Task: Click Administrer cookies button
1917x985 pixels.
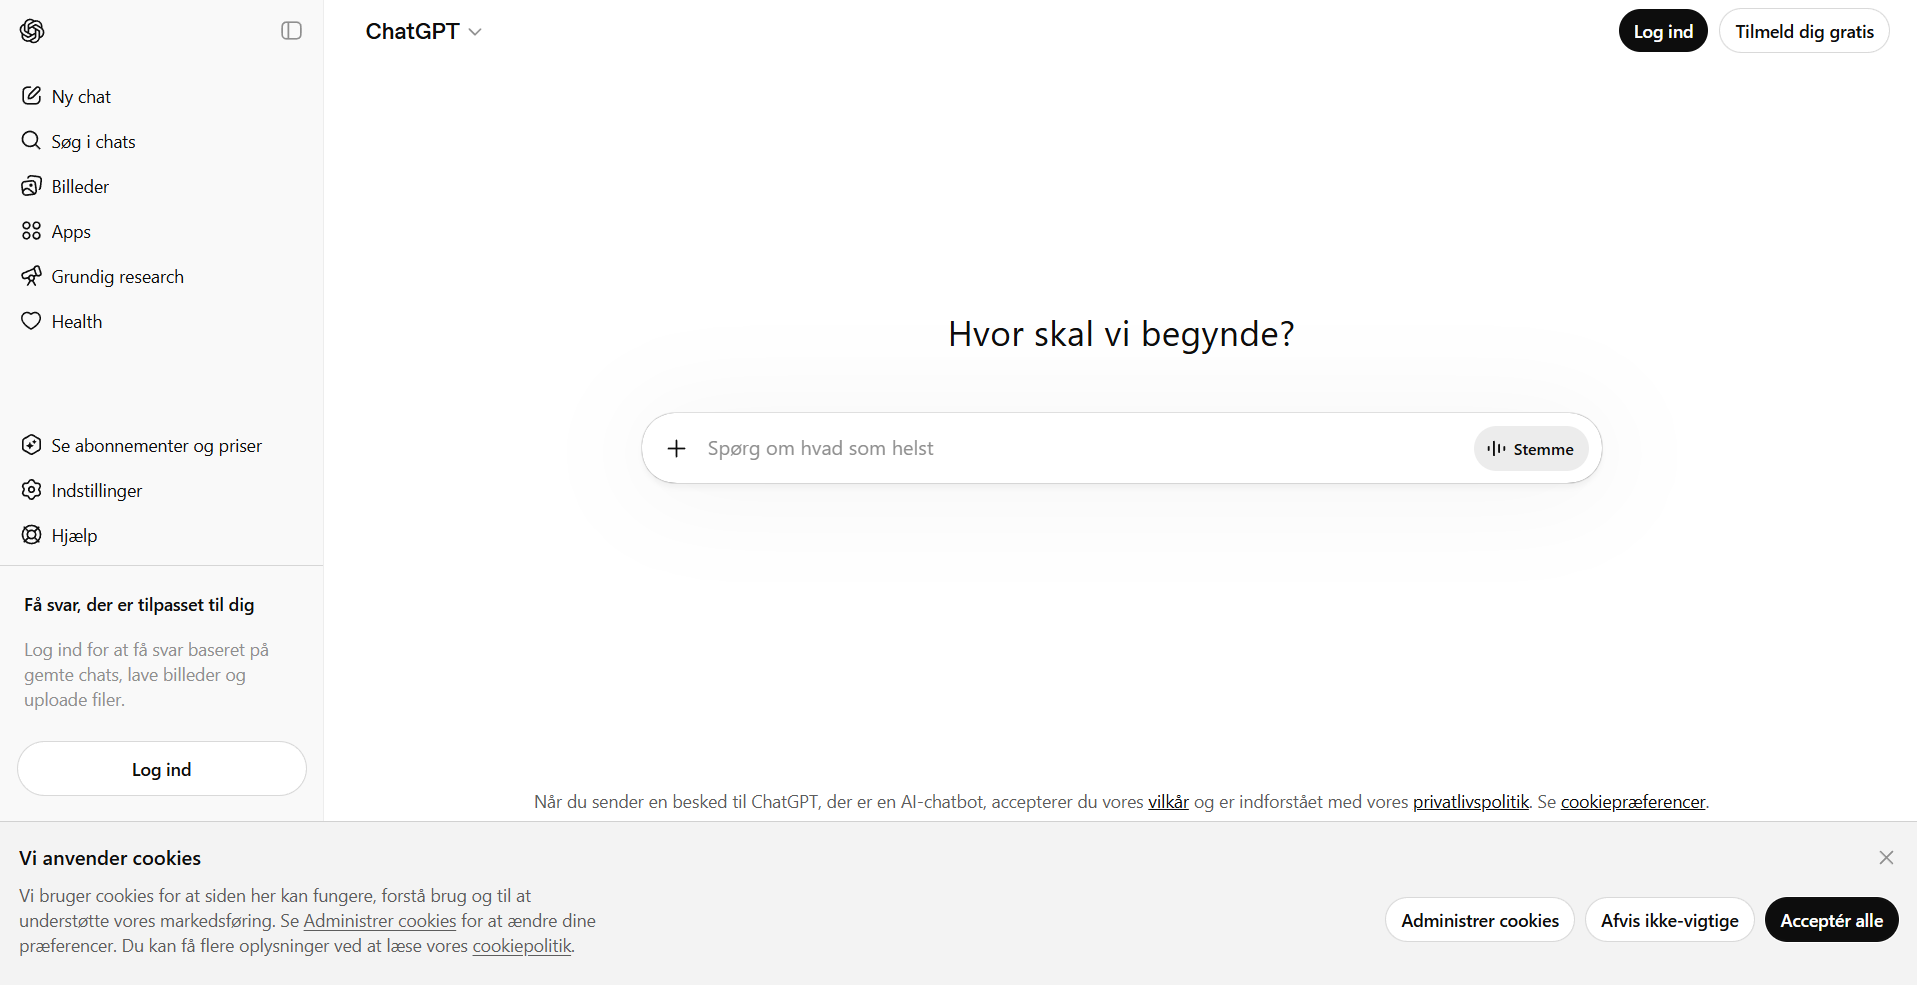Action: (1480, 920)
